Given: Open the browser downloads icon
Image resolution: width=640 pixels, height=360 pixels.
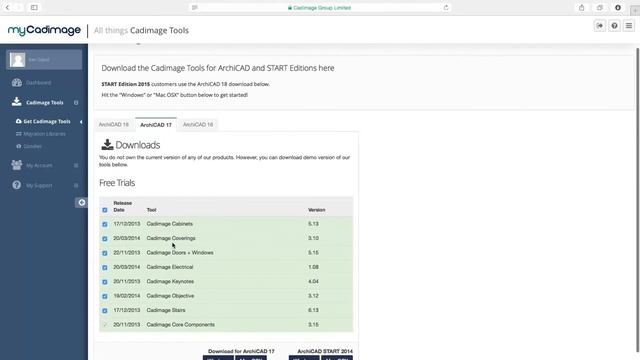Looking at the screenshot, I should tap(618, 7).
